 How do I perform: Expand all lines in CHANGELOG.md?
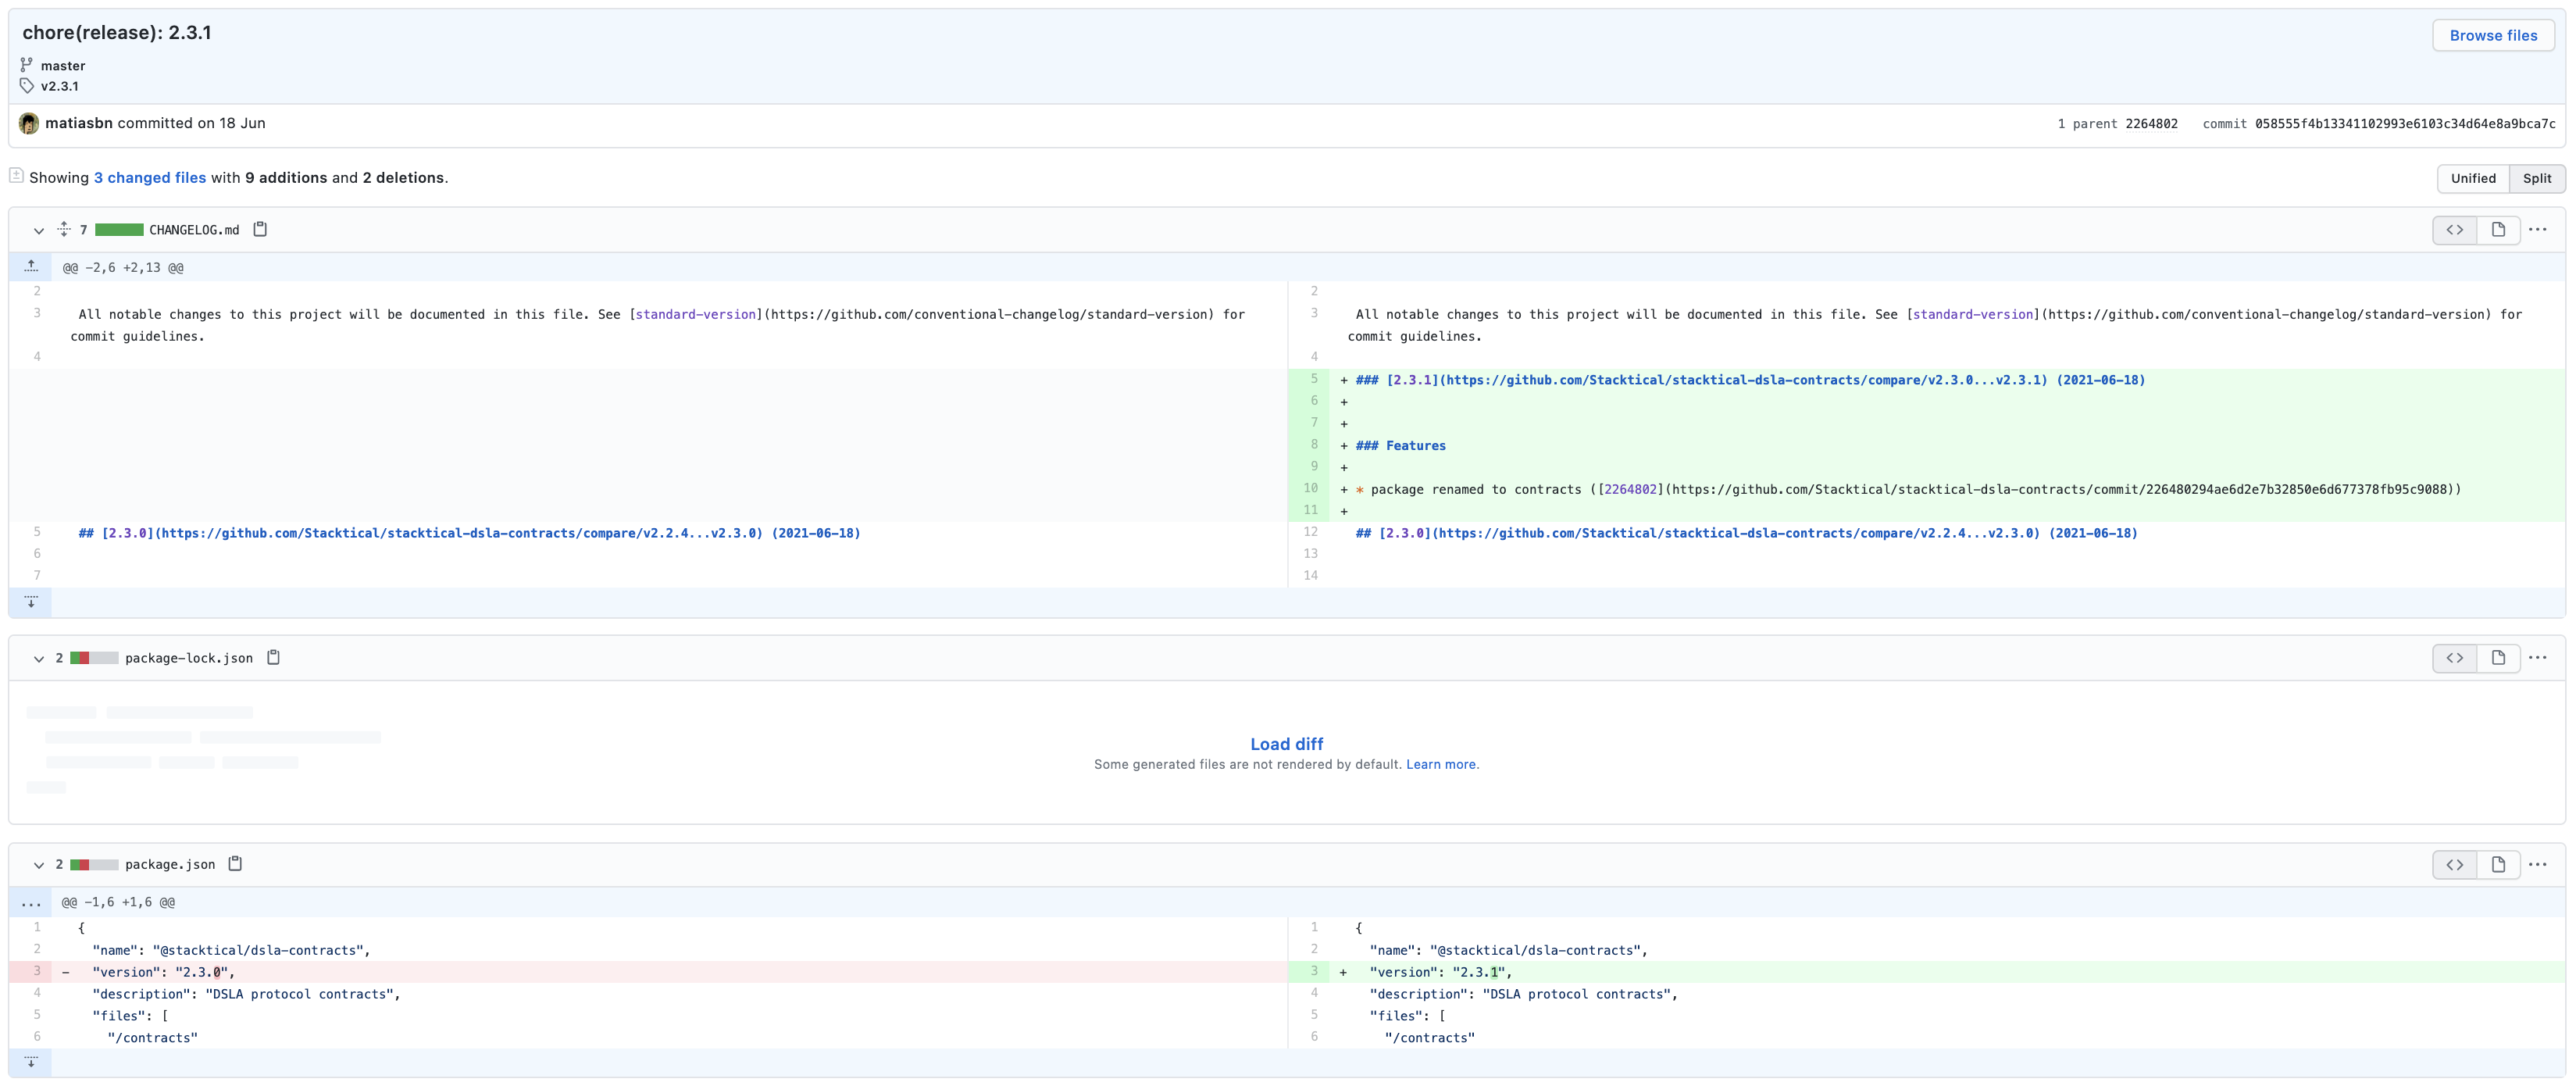(64, 229)
